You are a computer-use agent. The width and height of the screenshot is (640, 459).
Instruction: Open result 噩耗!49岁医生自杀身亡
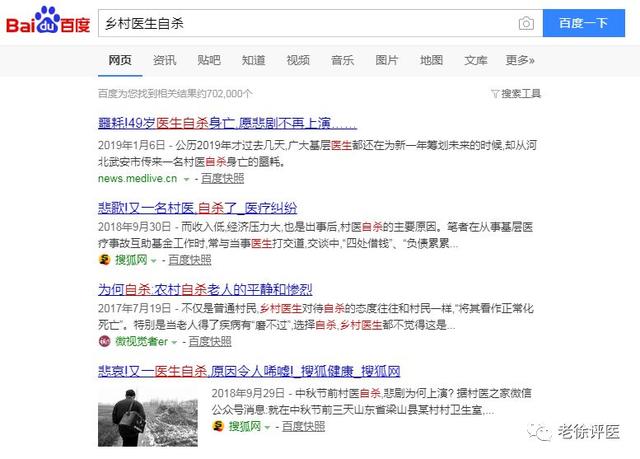[x=227, y=123]
